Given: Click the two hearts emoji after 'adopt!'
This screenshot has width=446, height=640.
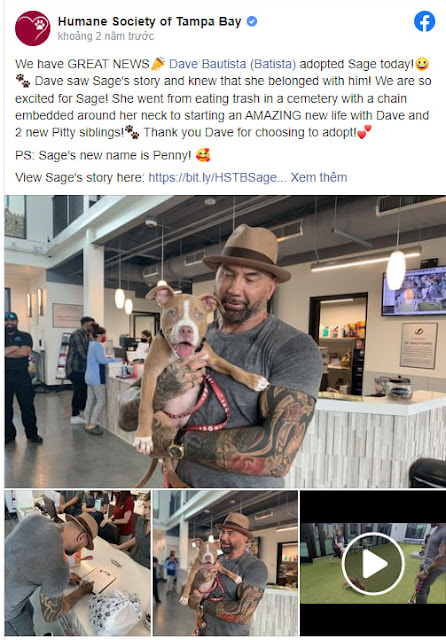Looking at the screenshot, I should point(364,132).
